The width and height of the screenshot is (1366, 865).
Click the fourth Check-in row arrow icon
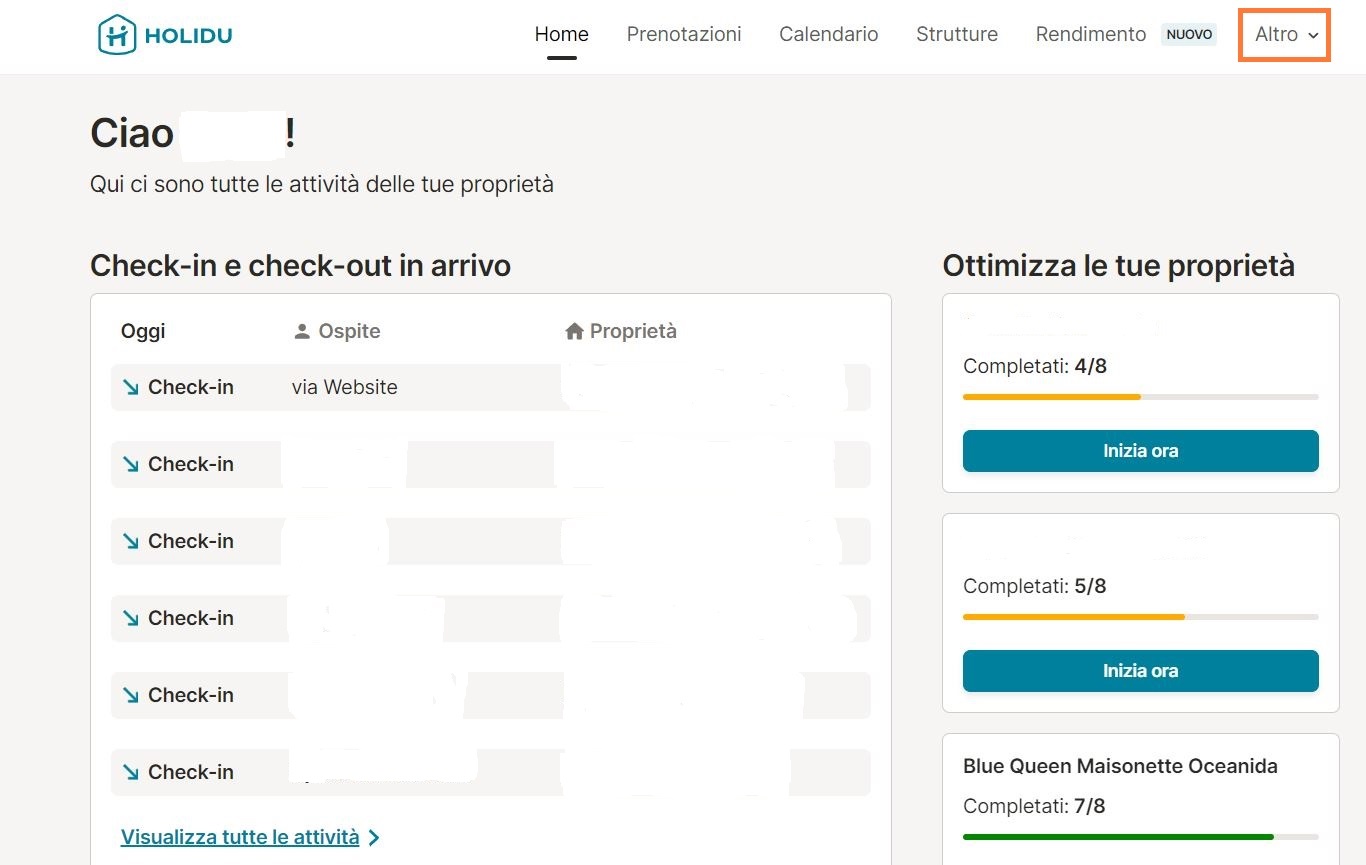click(x=131, y=618)
